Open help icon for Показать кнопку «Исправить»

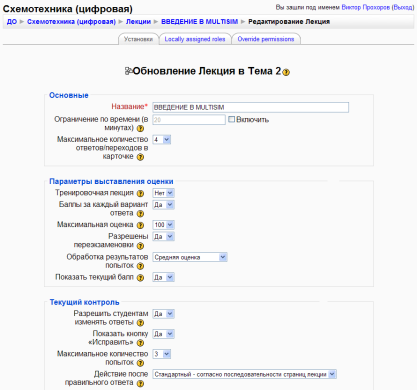(x=141, y=343)
